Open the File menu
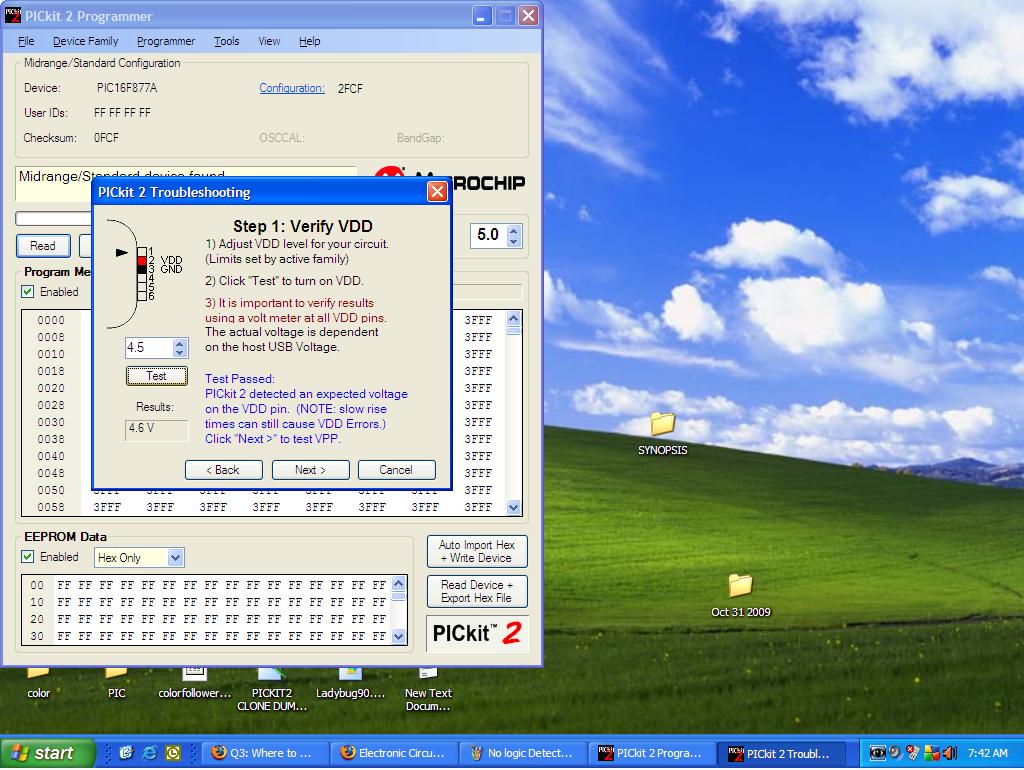This screenshot has width=1024, height=770. (x=26, y=41)
